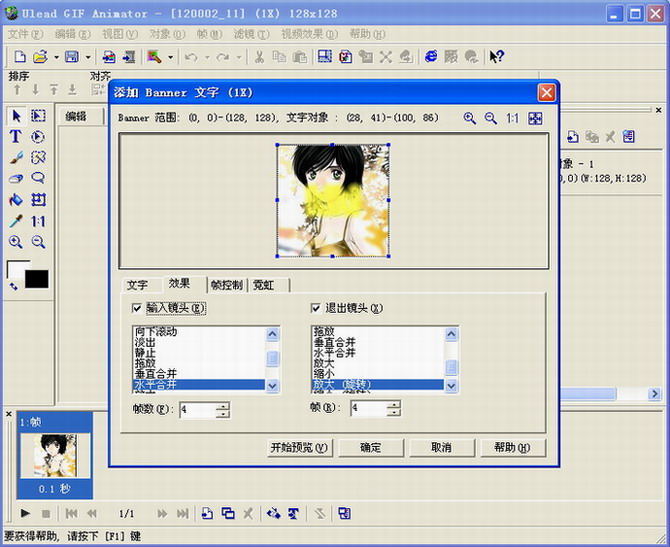Click the Cut scissors icon
Viewport: 670px width, 547px height.
(x=259, y=56)
